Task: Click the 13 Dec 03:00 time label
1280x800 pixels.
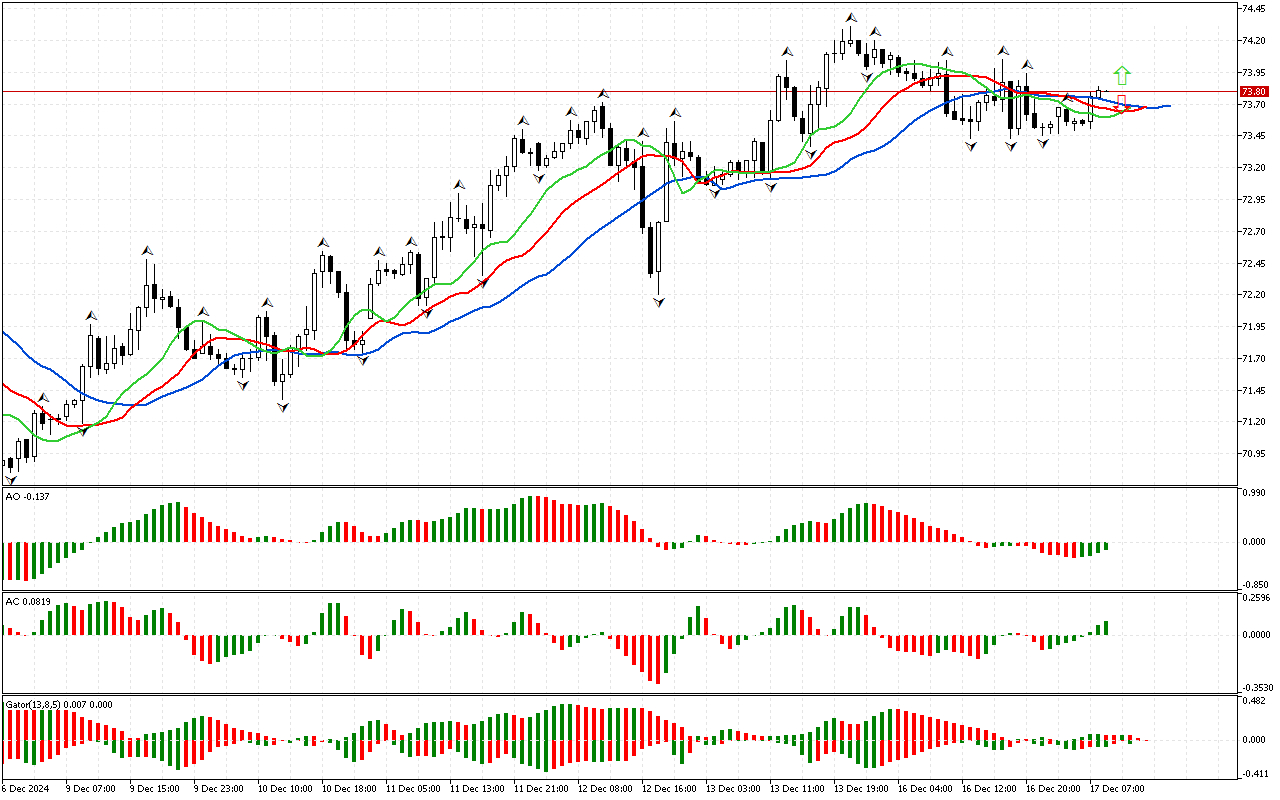Action: tap(733, 789)
